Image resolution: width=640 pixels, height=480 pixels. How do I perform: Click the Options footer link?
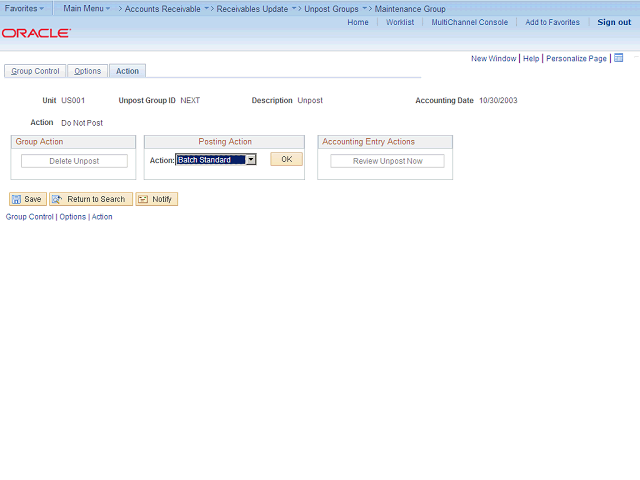(73, 217)
